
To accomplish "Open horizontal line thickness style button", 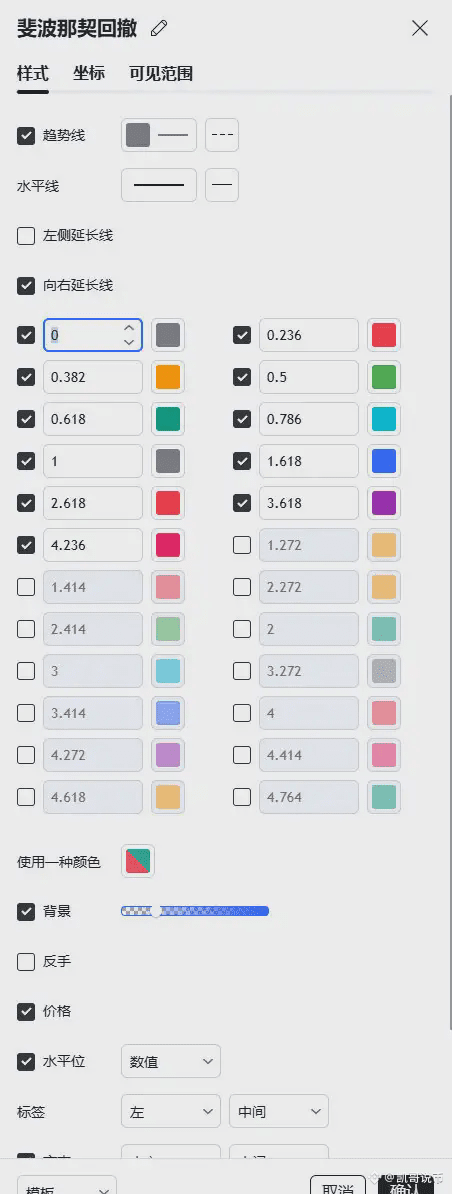I will (222, 185).
